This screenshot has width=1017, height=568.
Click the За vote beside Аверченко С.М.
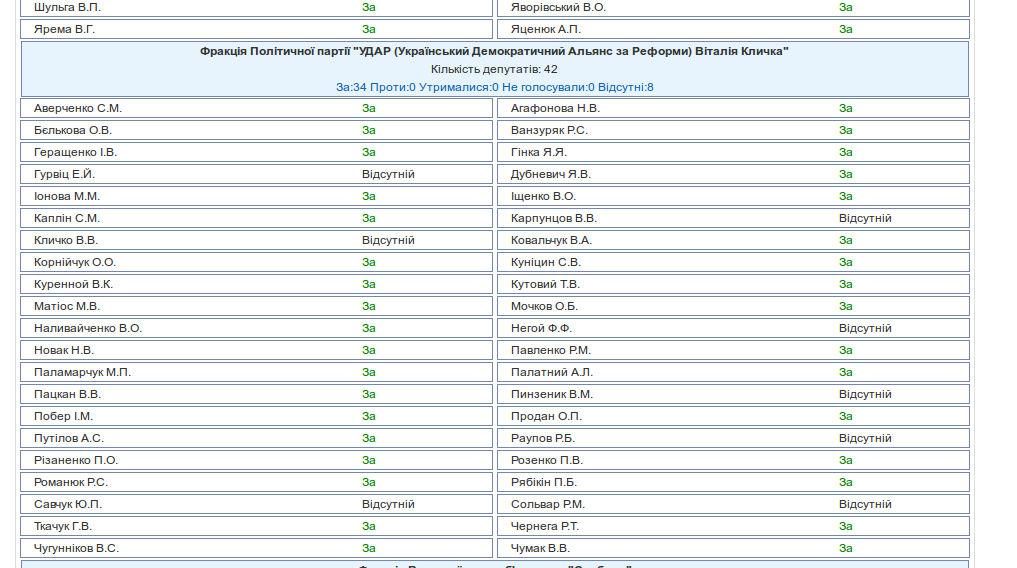(x=369, y=108)
